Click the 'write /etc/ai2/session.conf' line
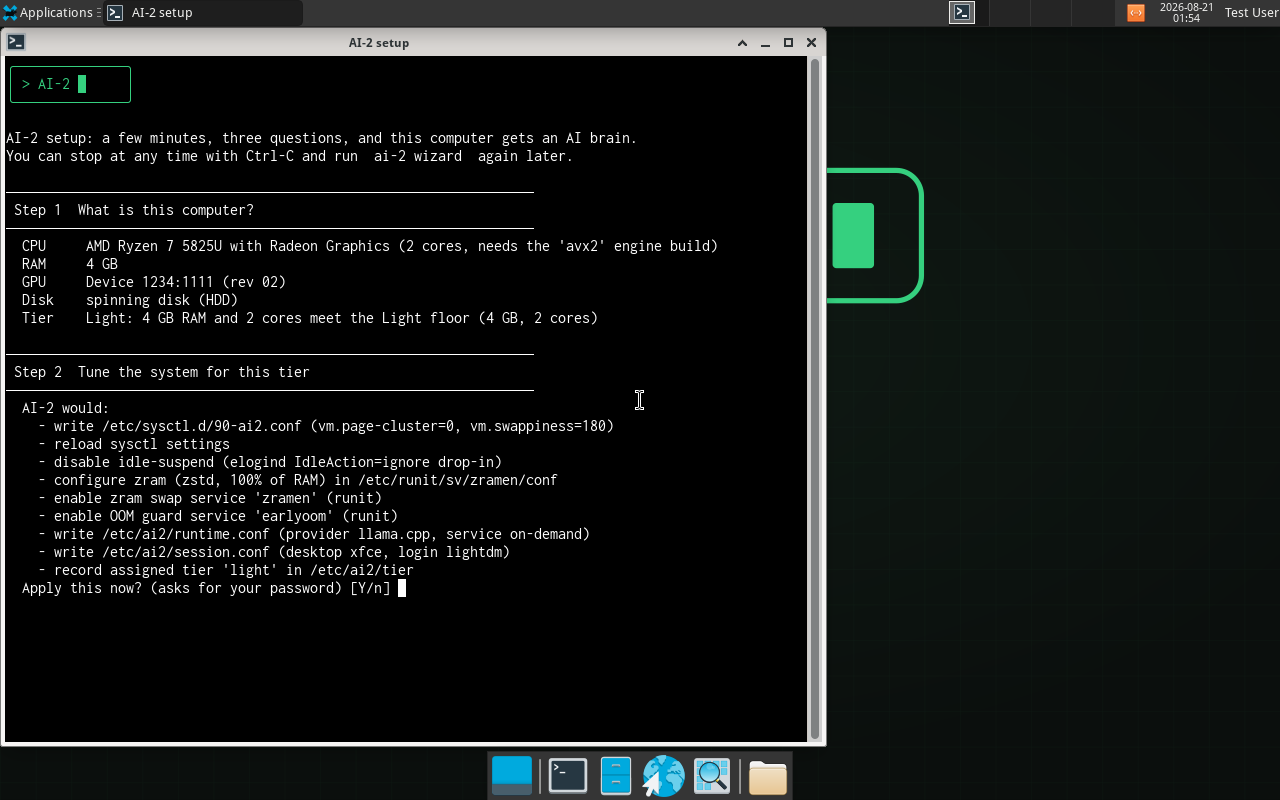This screenshot has height=800, width=1280. coord(274,552)
